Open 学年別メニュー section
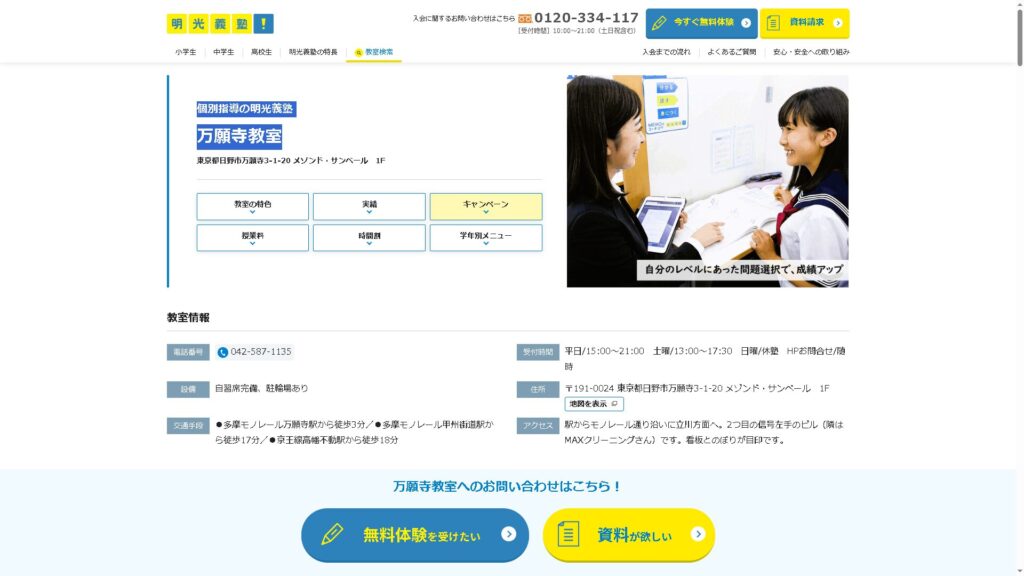Viewport: 1024px width, 576px height. coord(486,238)
